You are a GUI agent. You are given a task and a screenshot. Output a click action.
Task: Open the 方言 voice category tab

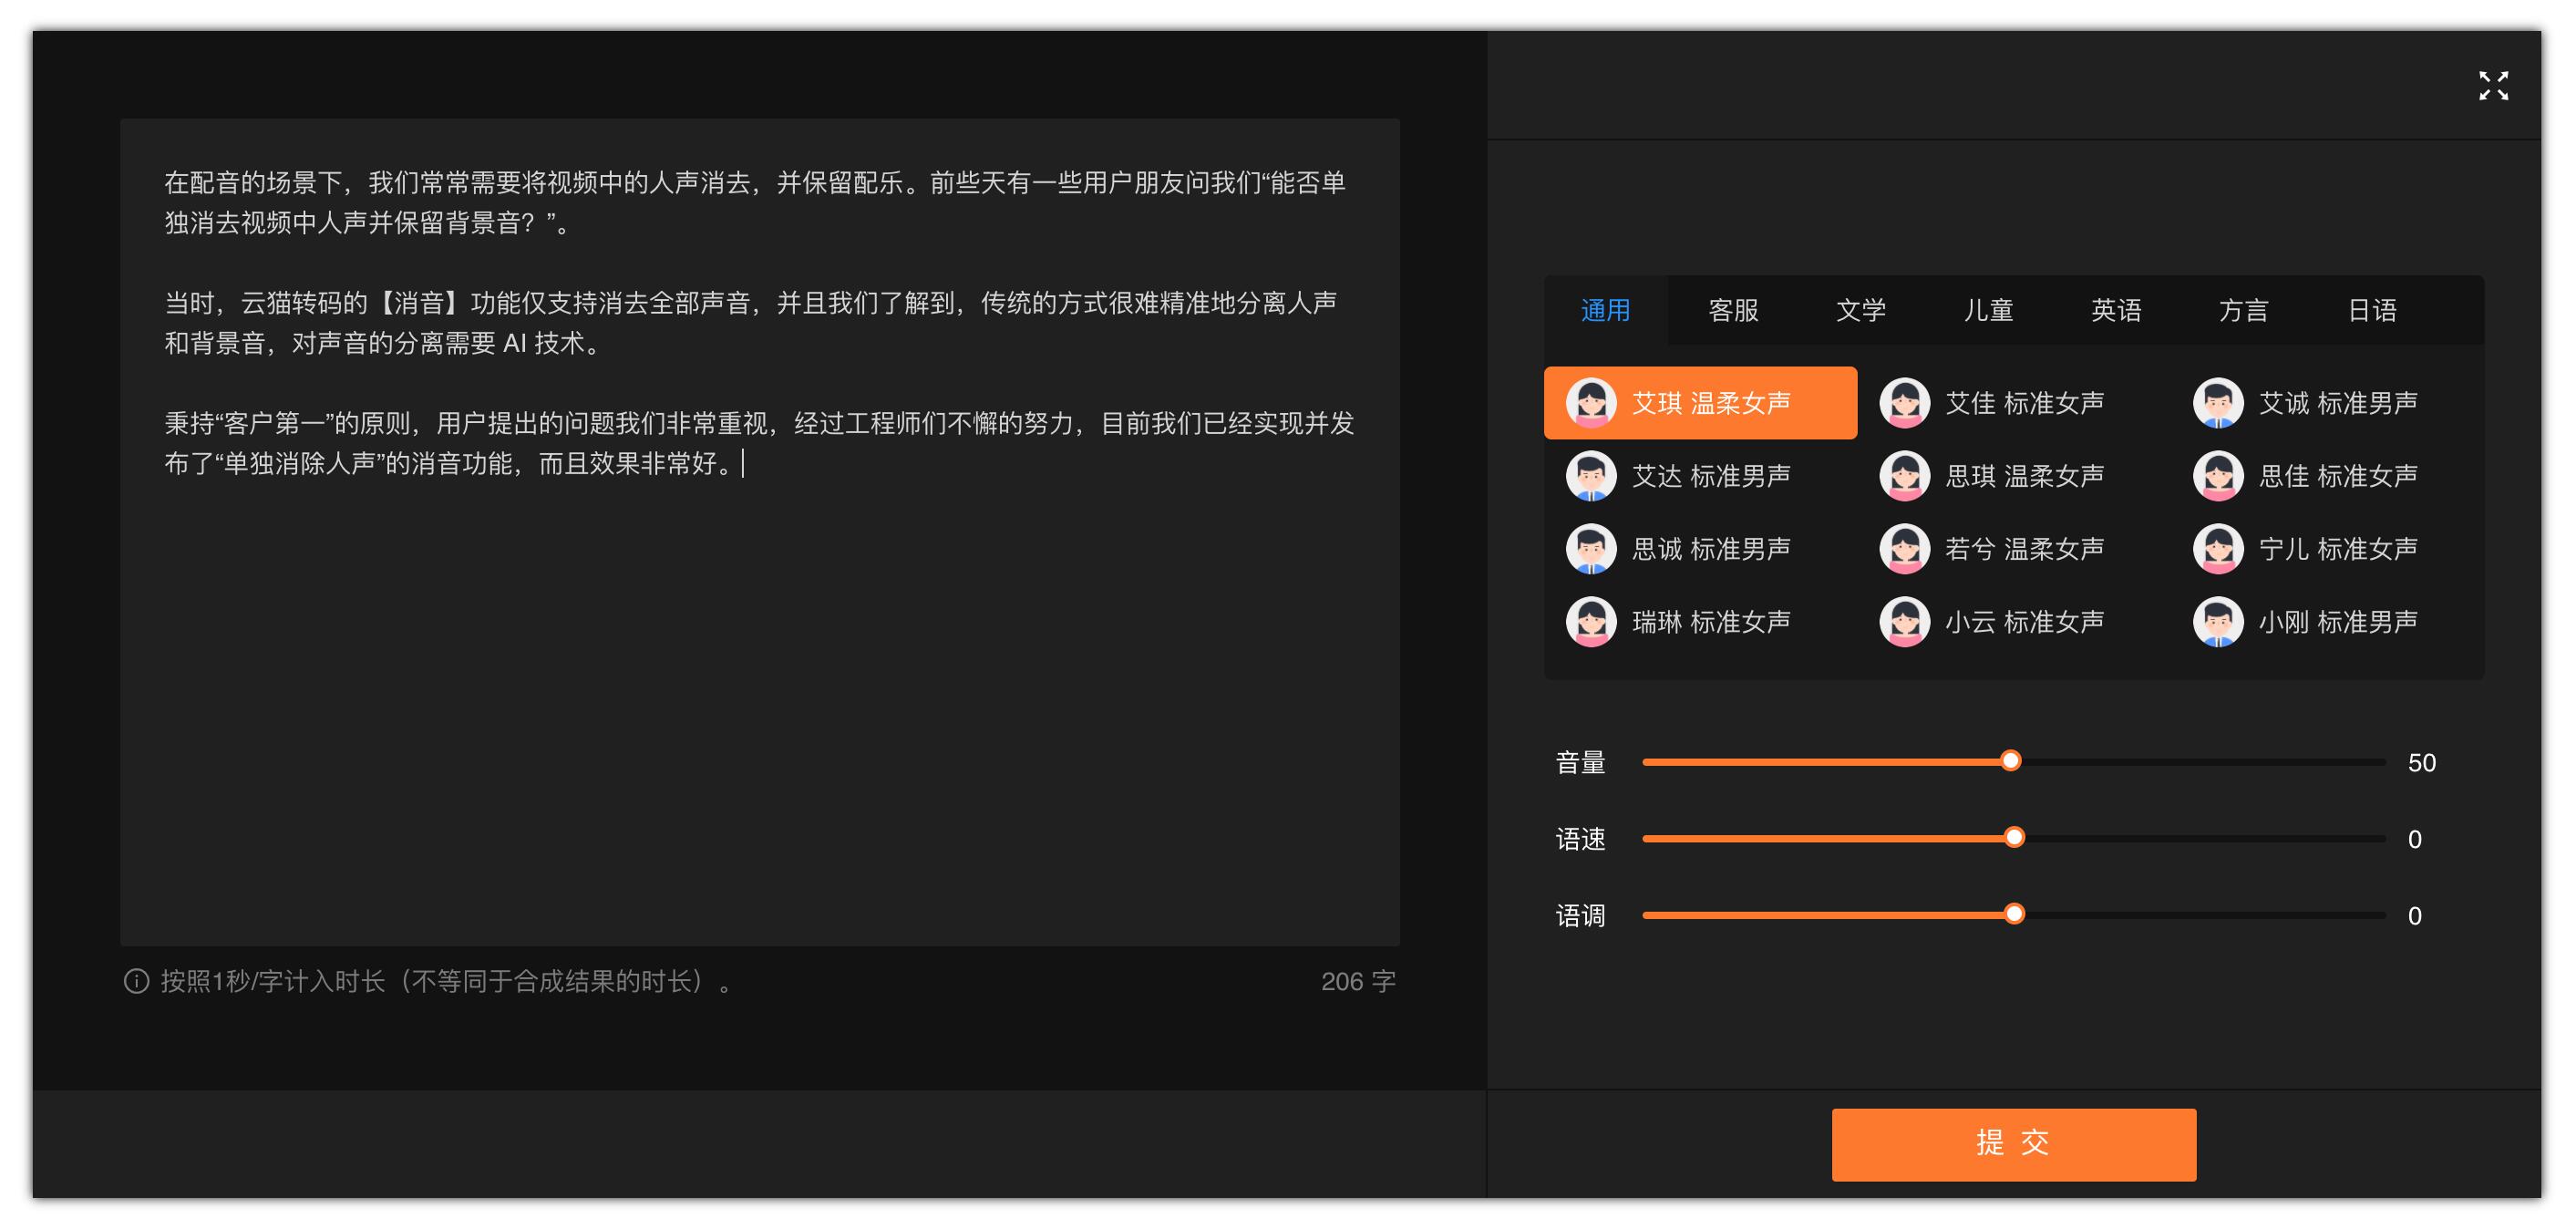pyautogui.click(x=2243, y=310)
